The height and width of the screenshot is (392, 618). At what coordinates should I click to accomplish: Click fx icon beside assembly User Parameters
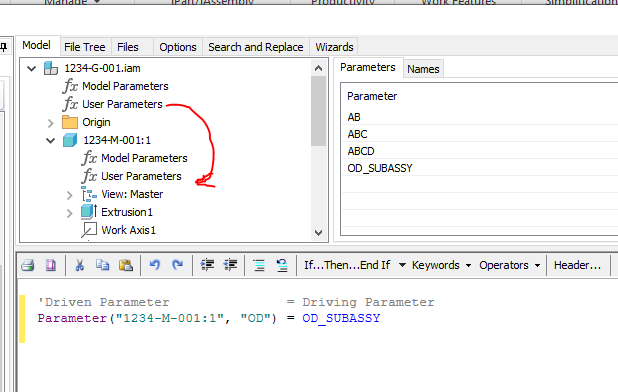(70, 104)
